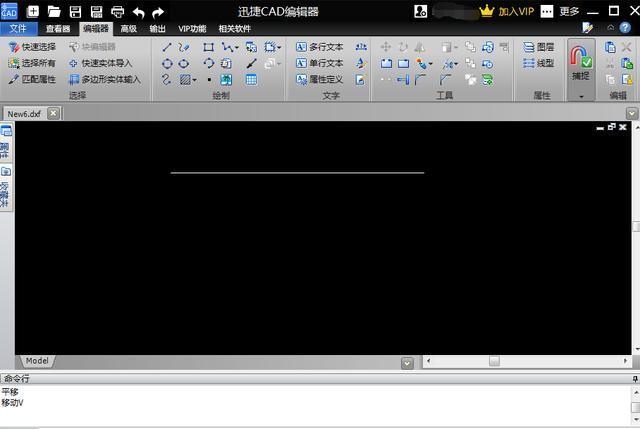
Task: Click 快速选择 quick select
Action: 32,47
